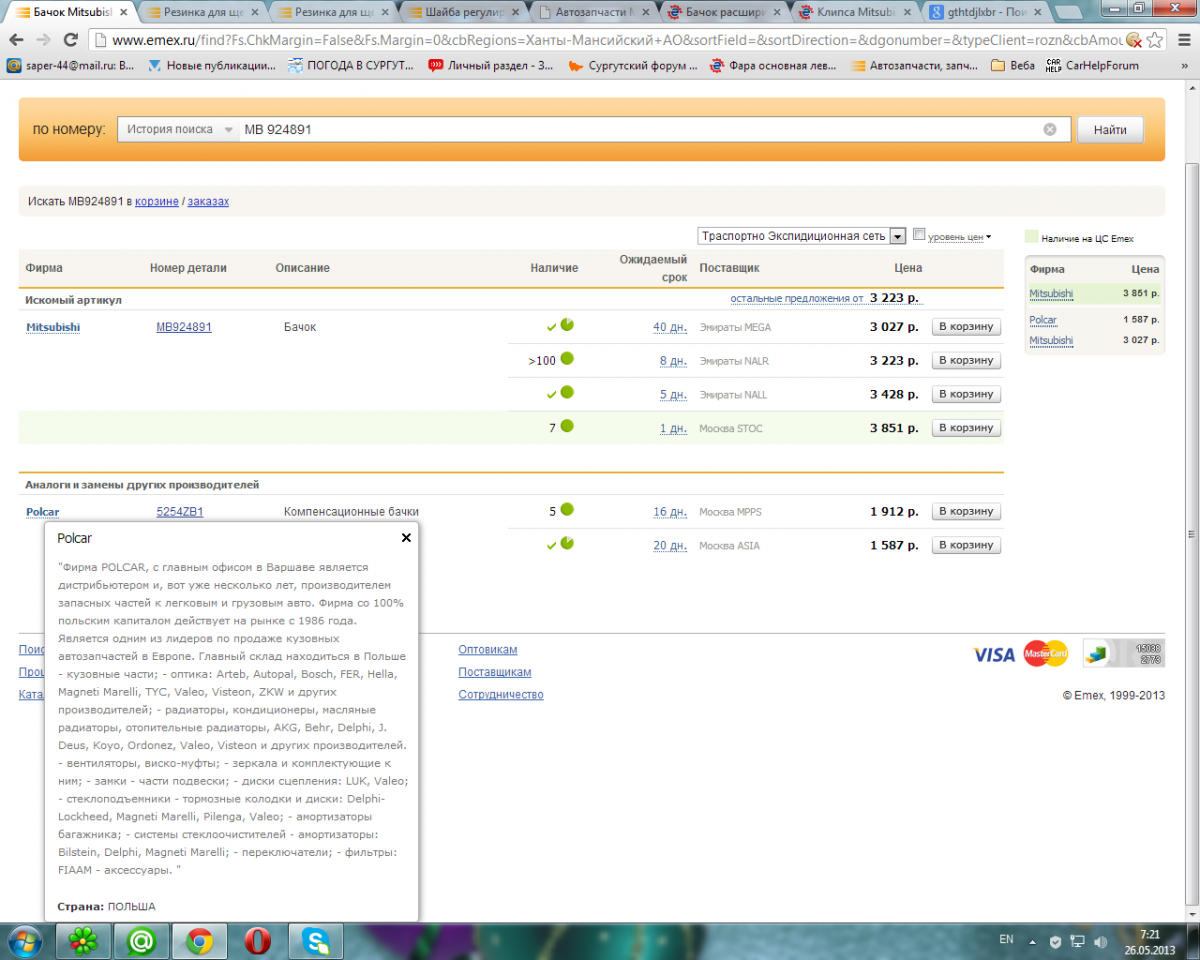Open the 40 дн. delivery term link
This screenshot has width=1200, height=960.
coord(670,327)
